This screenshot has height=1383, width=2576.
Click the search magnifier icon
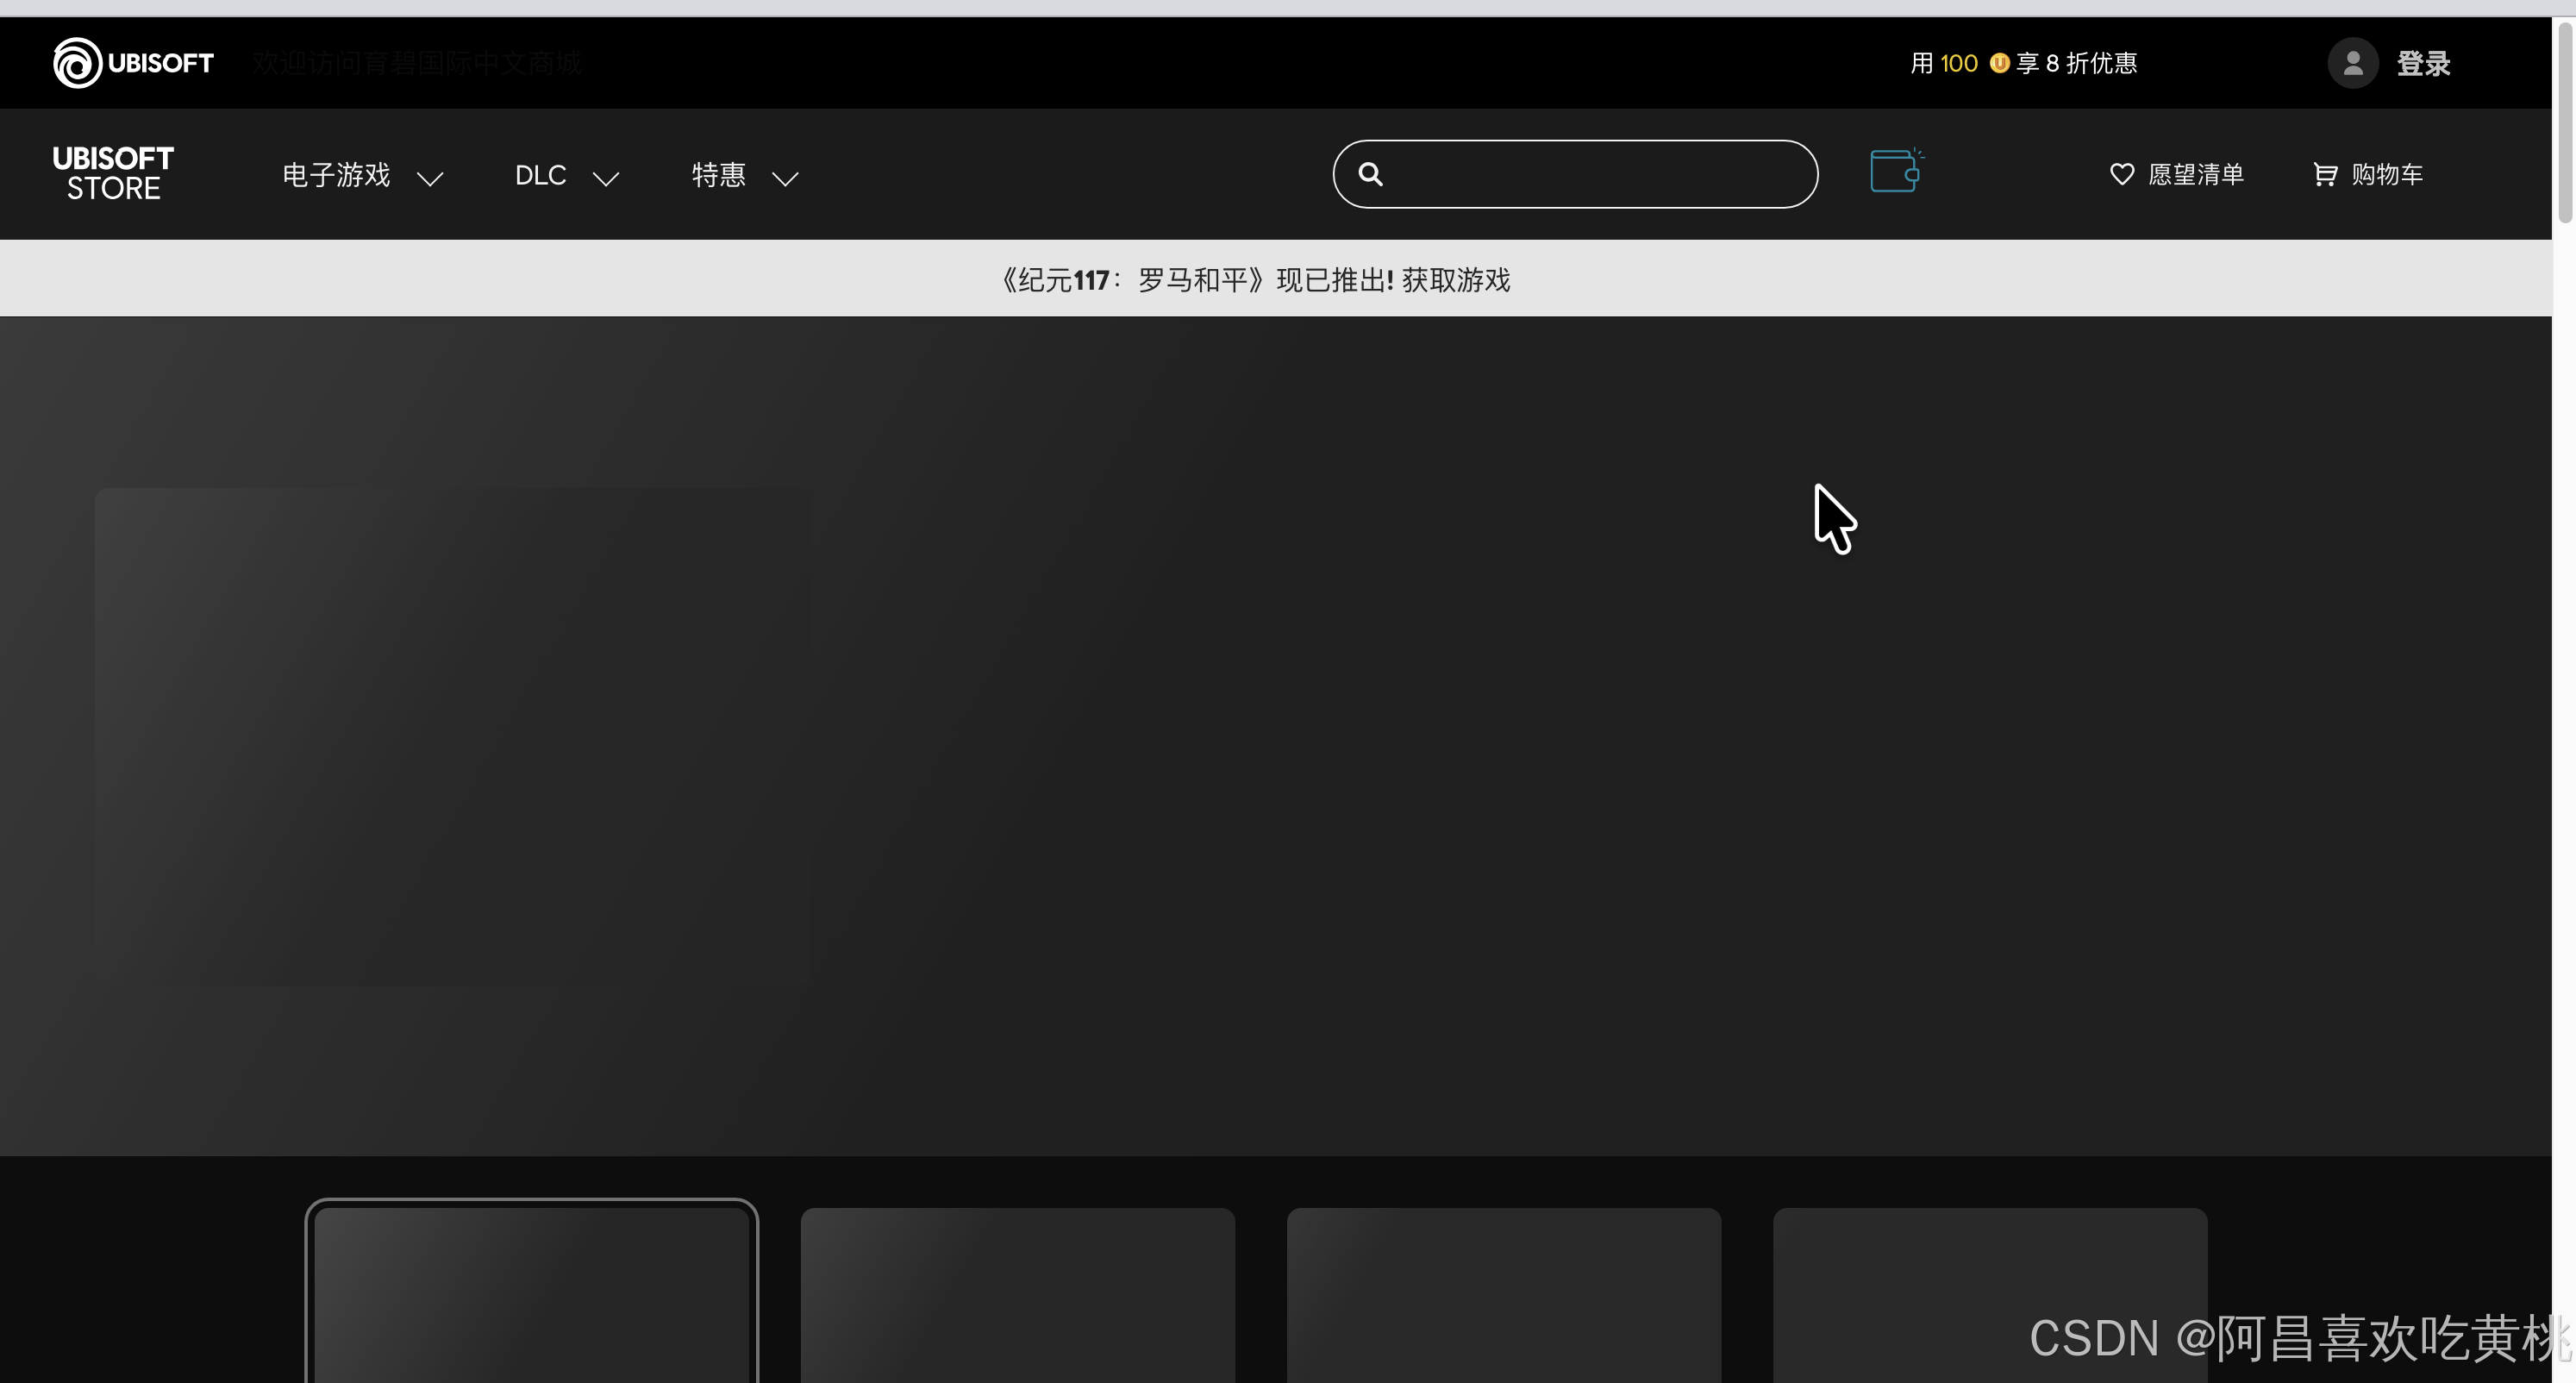click(1370, 174)
